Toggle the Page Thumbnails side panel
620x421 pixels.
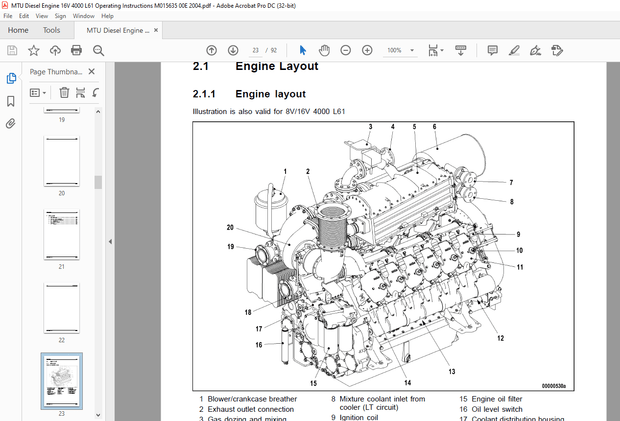(x=11, y=78)
